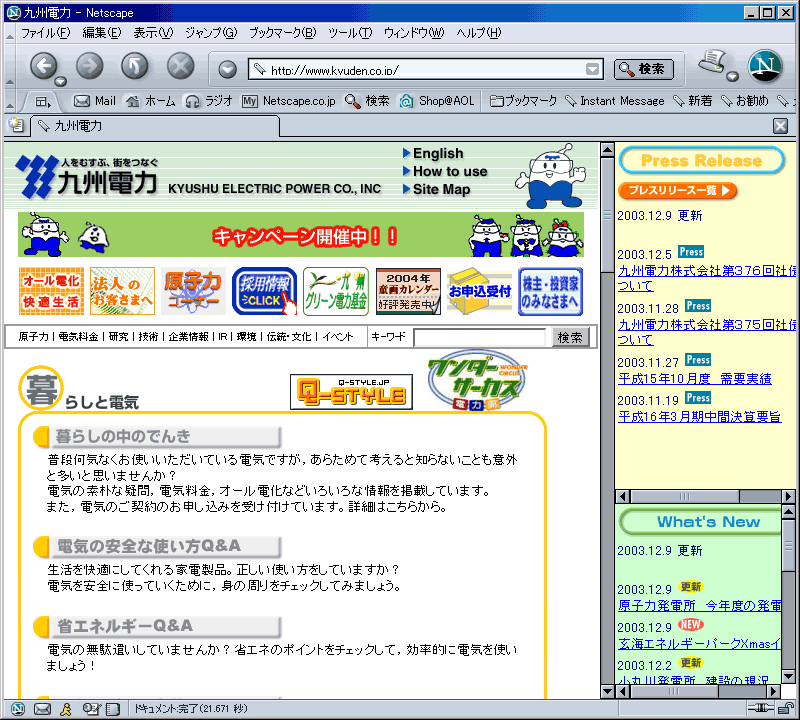
Task: Stop loading with the X stop button
Action: pos(181,66)
